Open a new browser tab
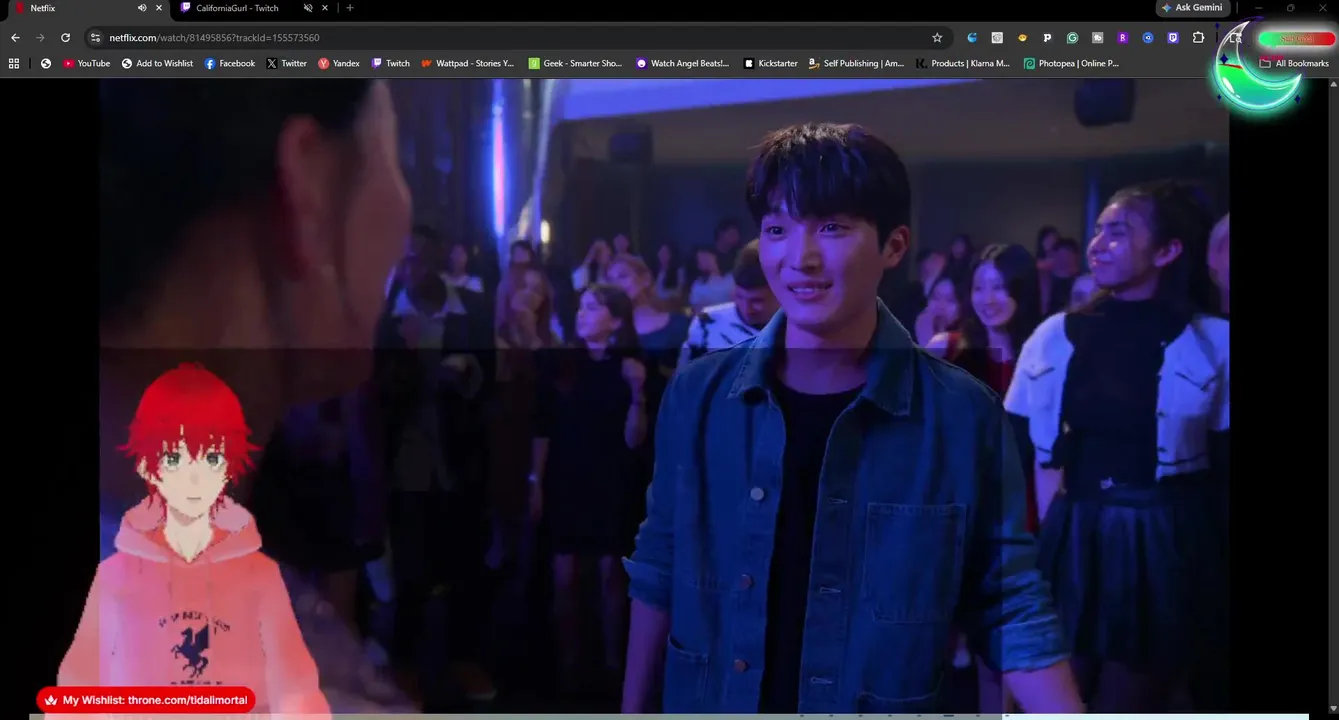This screenshot has width=1339, height=720. [349, 8]
